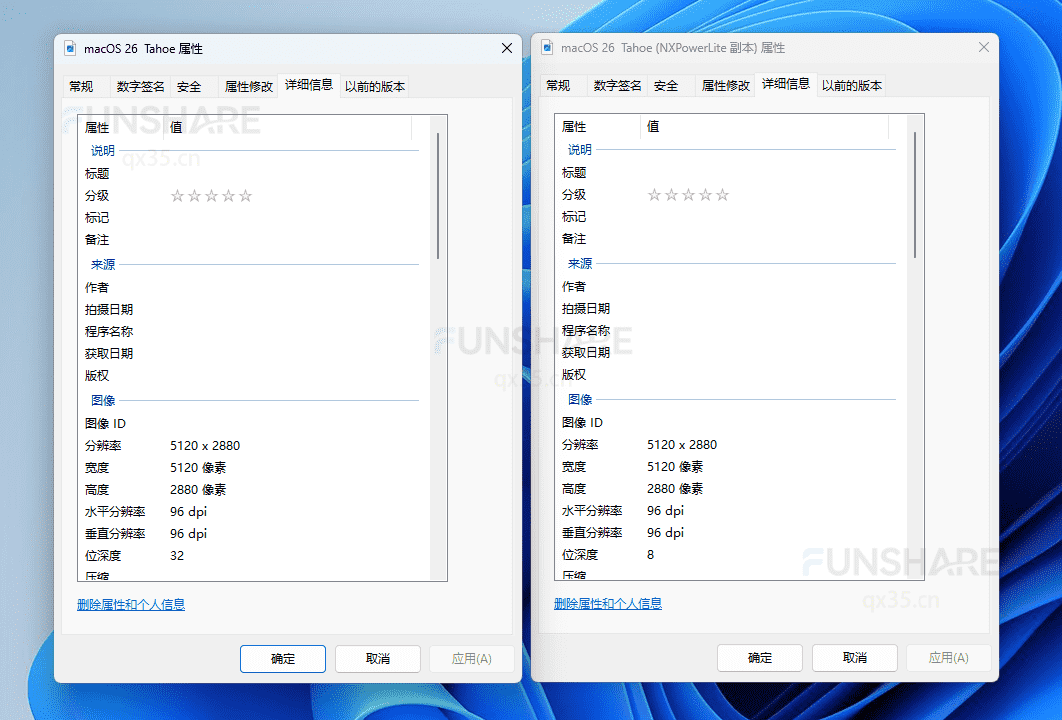Screen dimensions: 1062x720
Task: Open 属性修改 tab in left window
Action: 249,87
